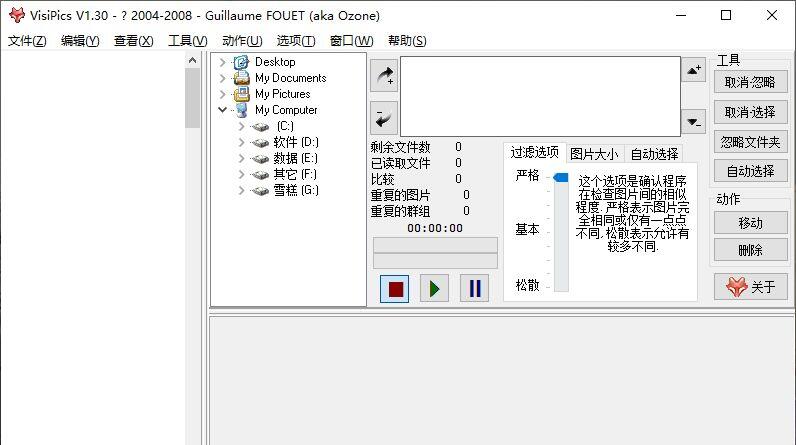Image resolution: width=796 pixels, height=445 pixels.
Task: Stop the scan with red square button
Action: click(394, 289)
